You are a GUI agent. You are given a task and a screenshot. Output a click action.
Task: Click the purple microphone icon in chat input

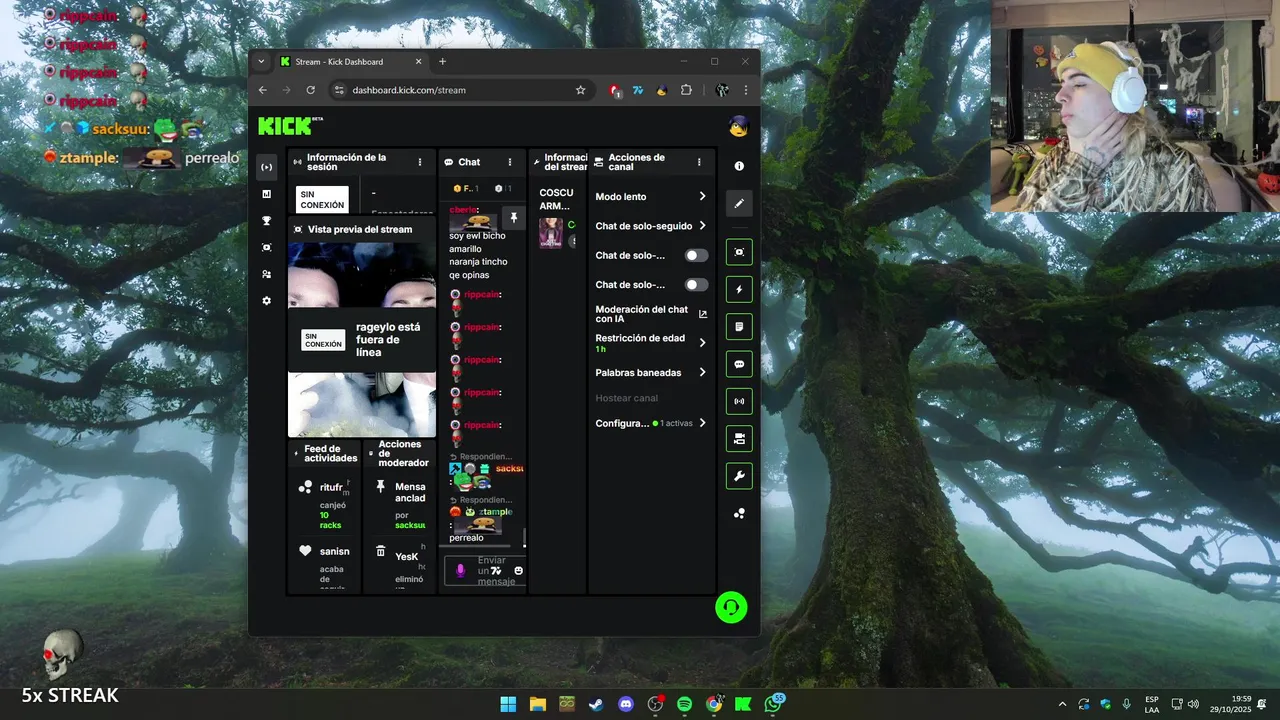pos(460,570)
